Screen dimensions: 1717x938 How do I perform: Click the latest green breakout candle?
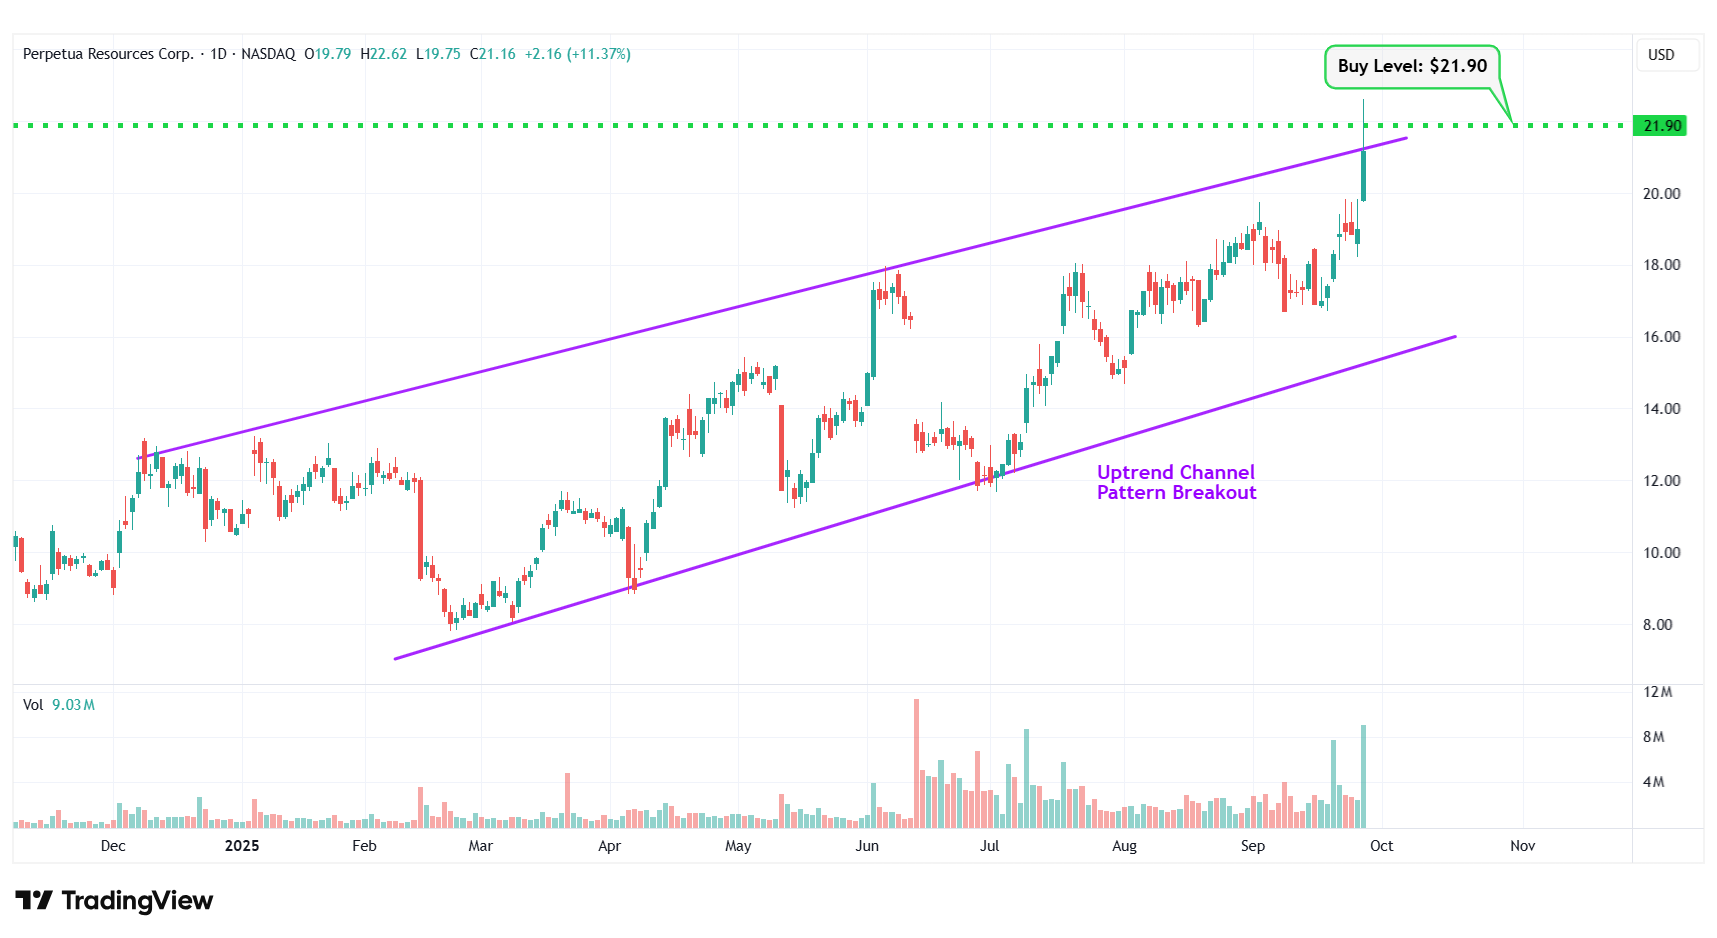[x=1363, y=175]
